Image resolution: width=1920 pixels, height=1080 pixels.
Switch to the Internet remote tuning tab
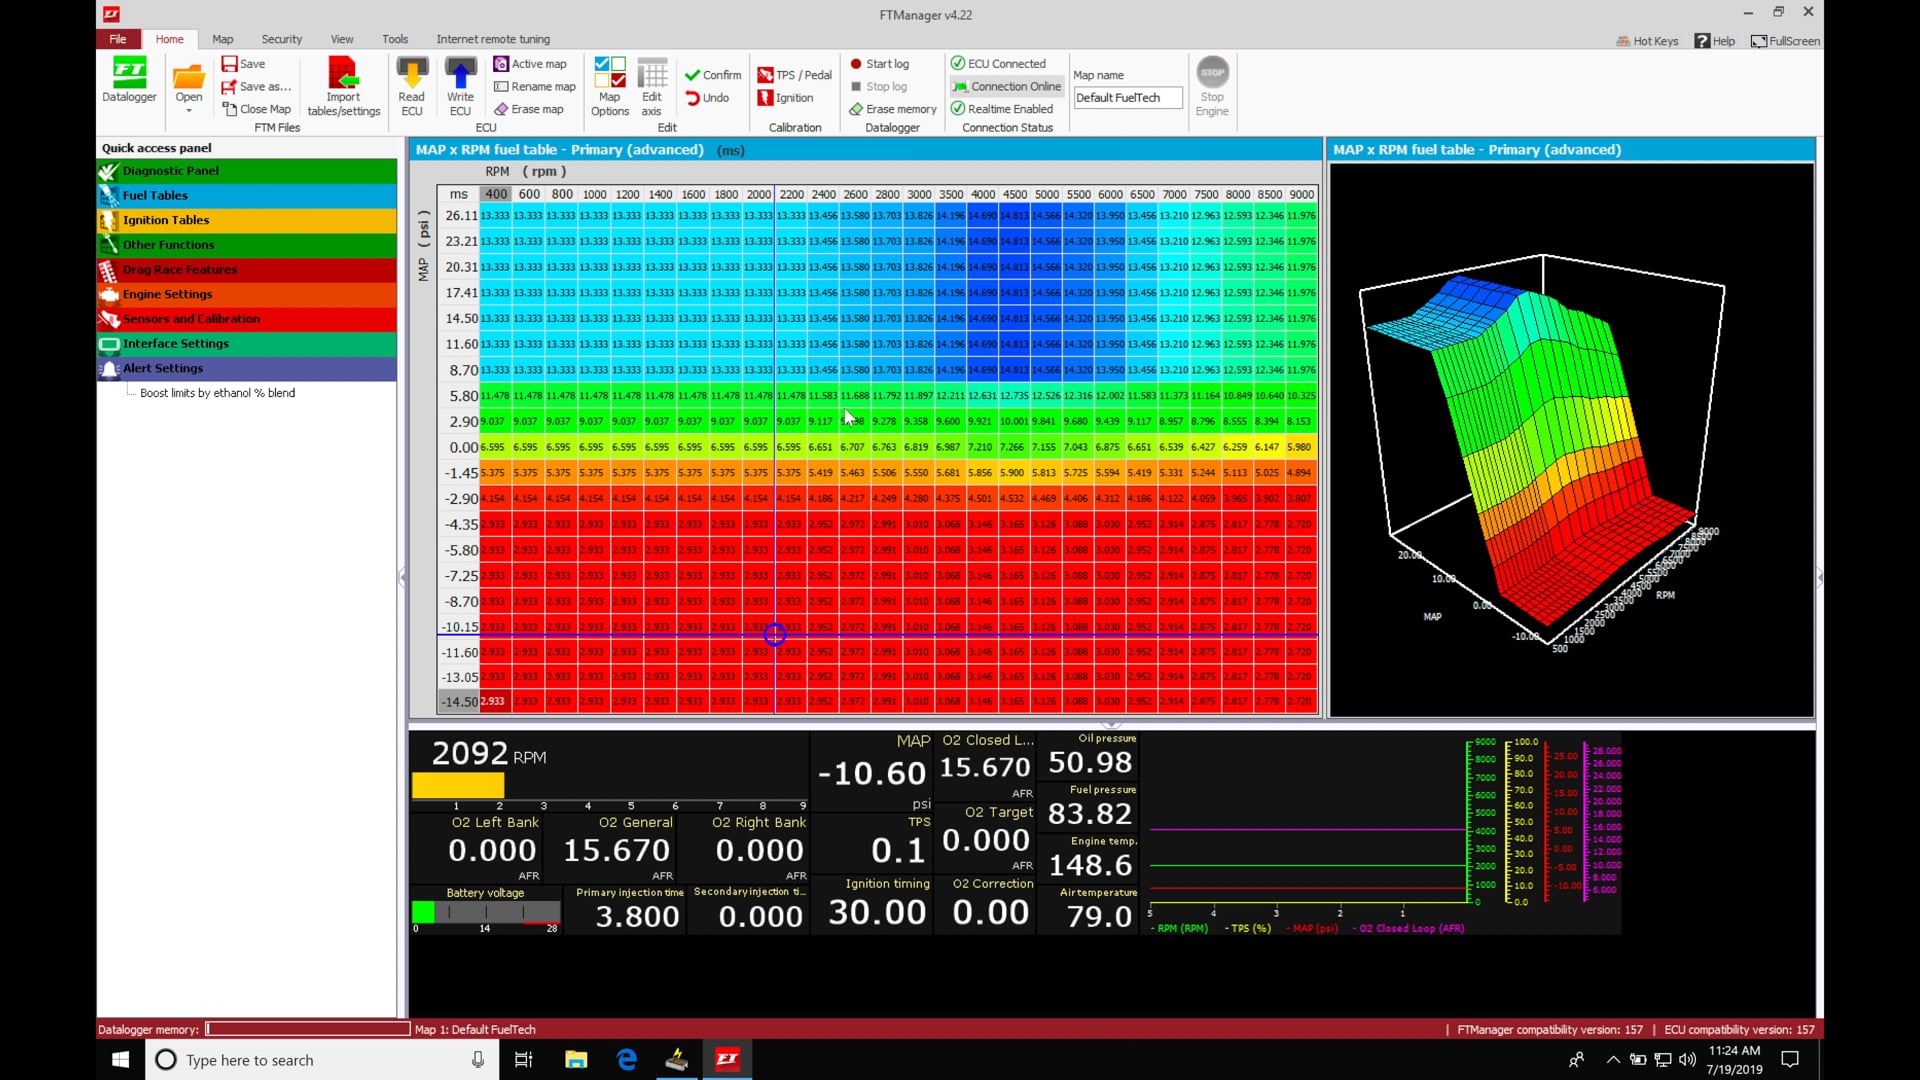493,39
